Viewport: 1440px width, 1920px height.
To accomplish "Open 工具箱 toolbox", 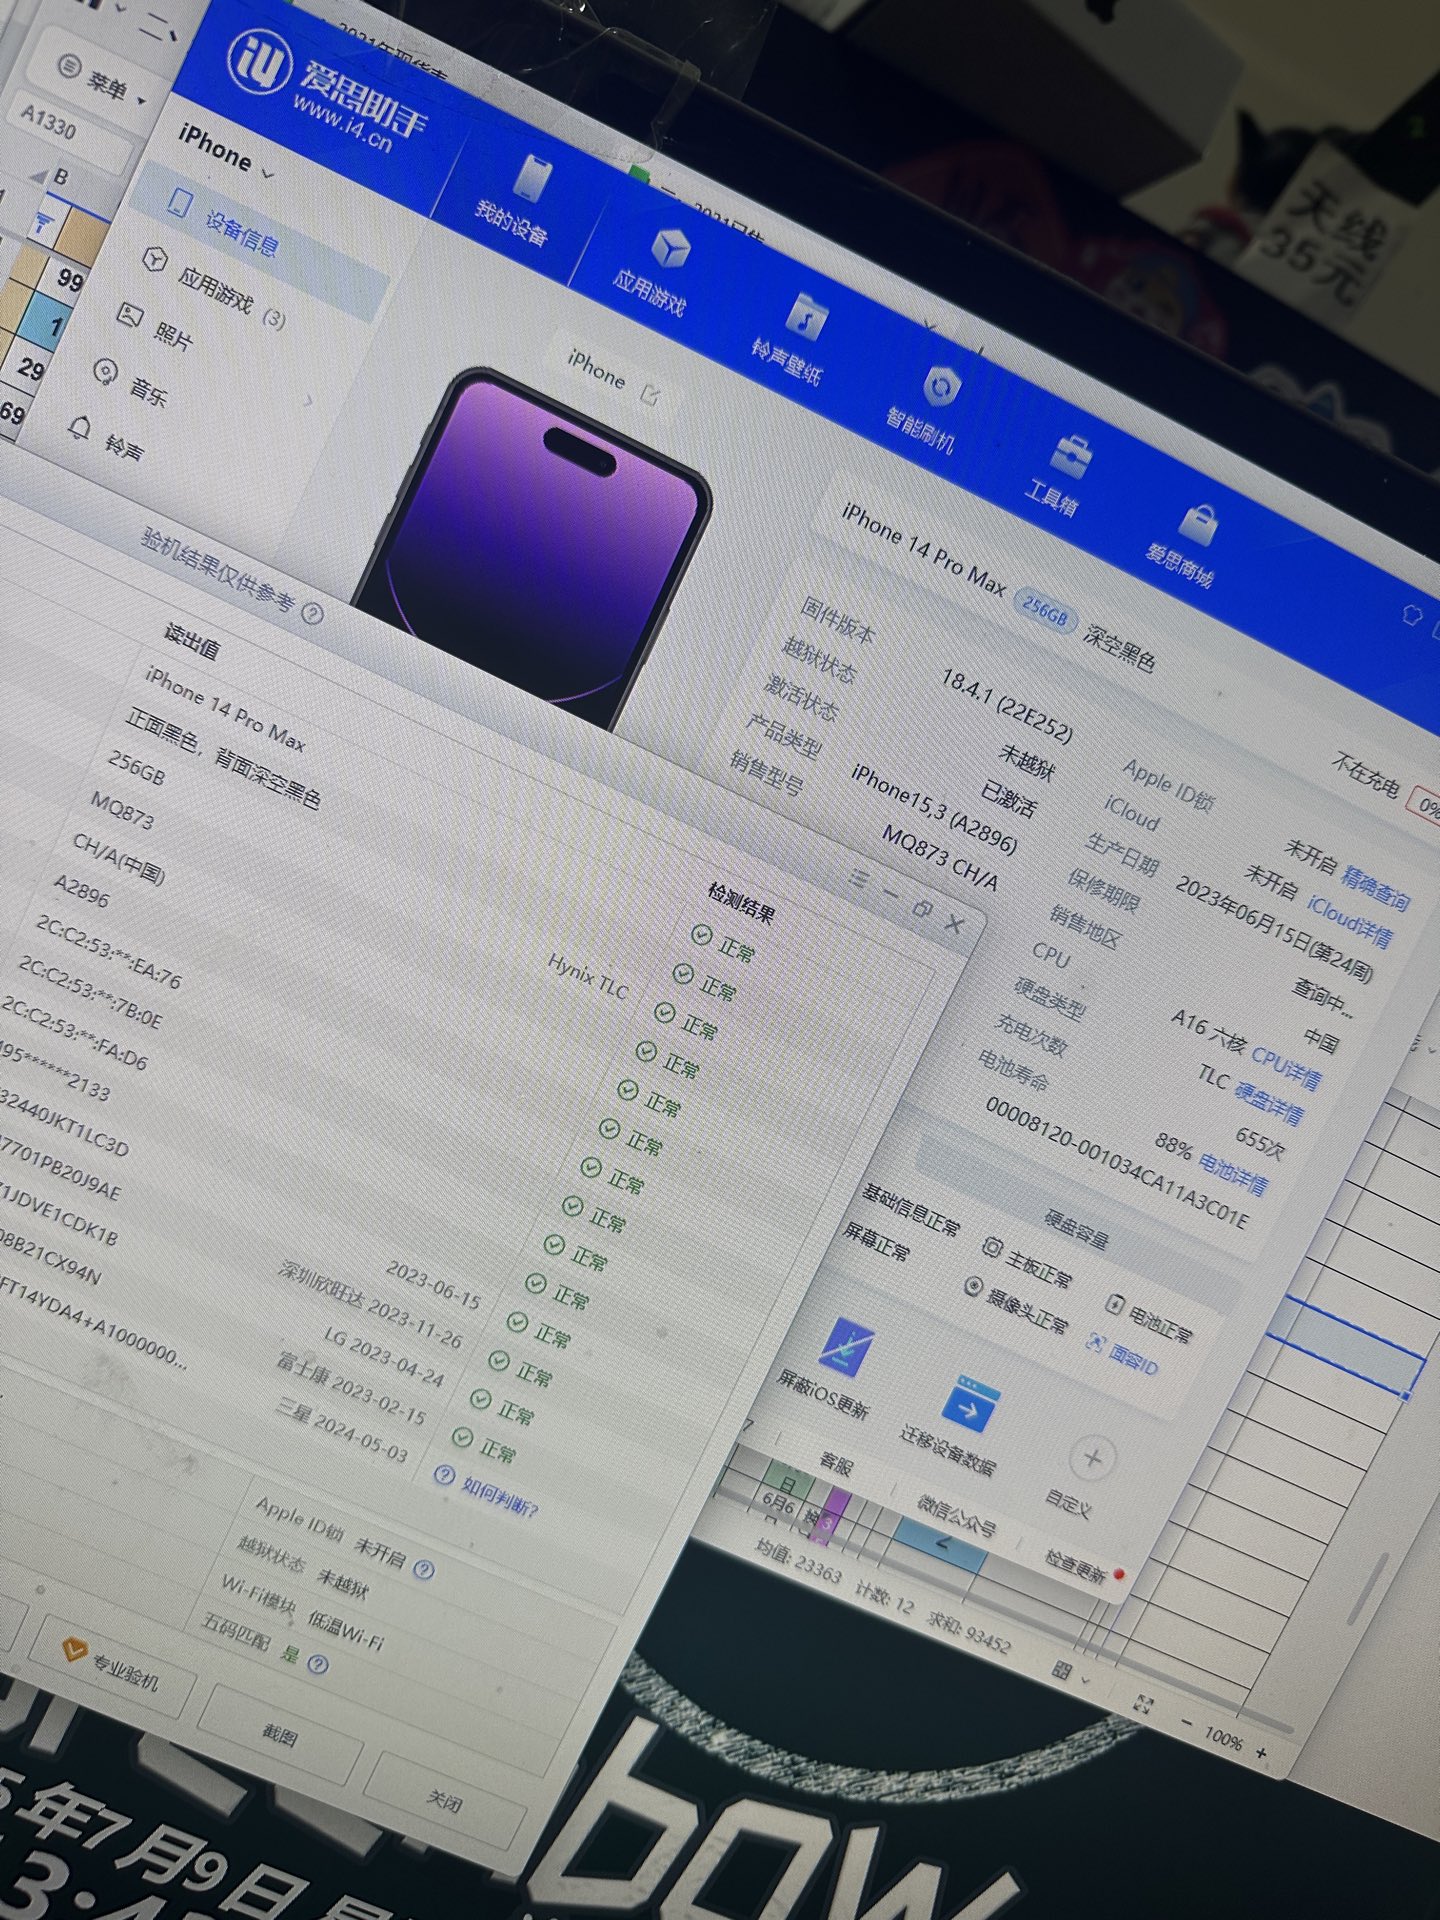I will [1058, 474].
